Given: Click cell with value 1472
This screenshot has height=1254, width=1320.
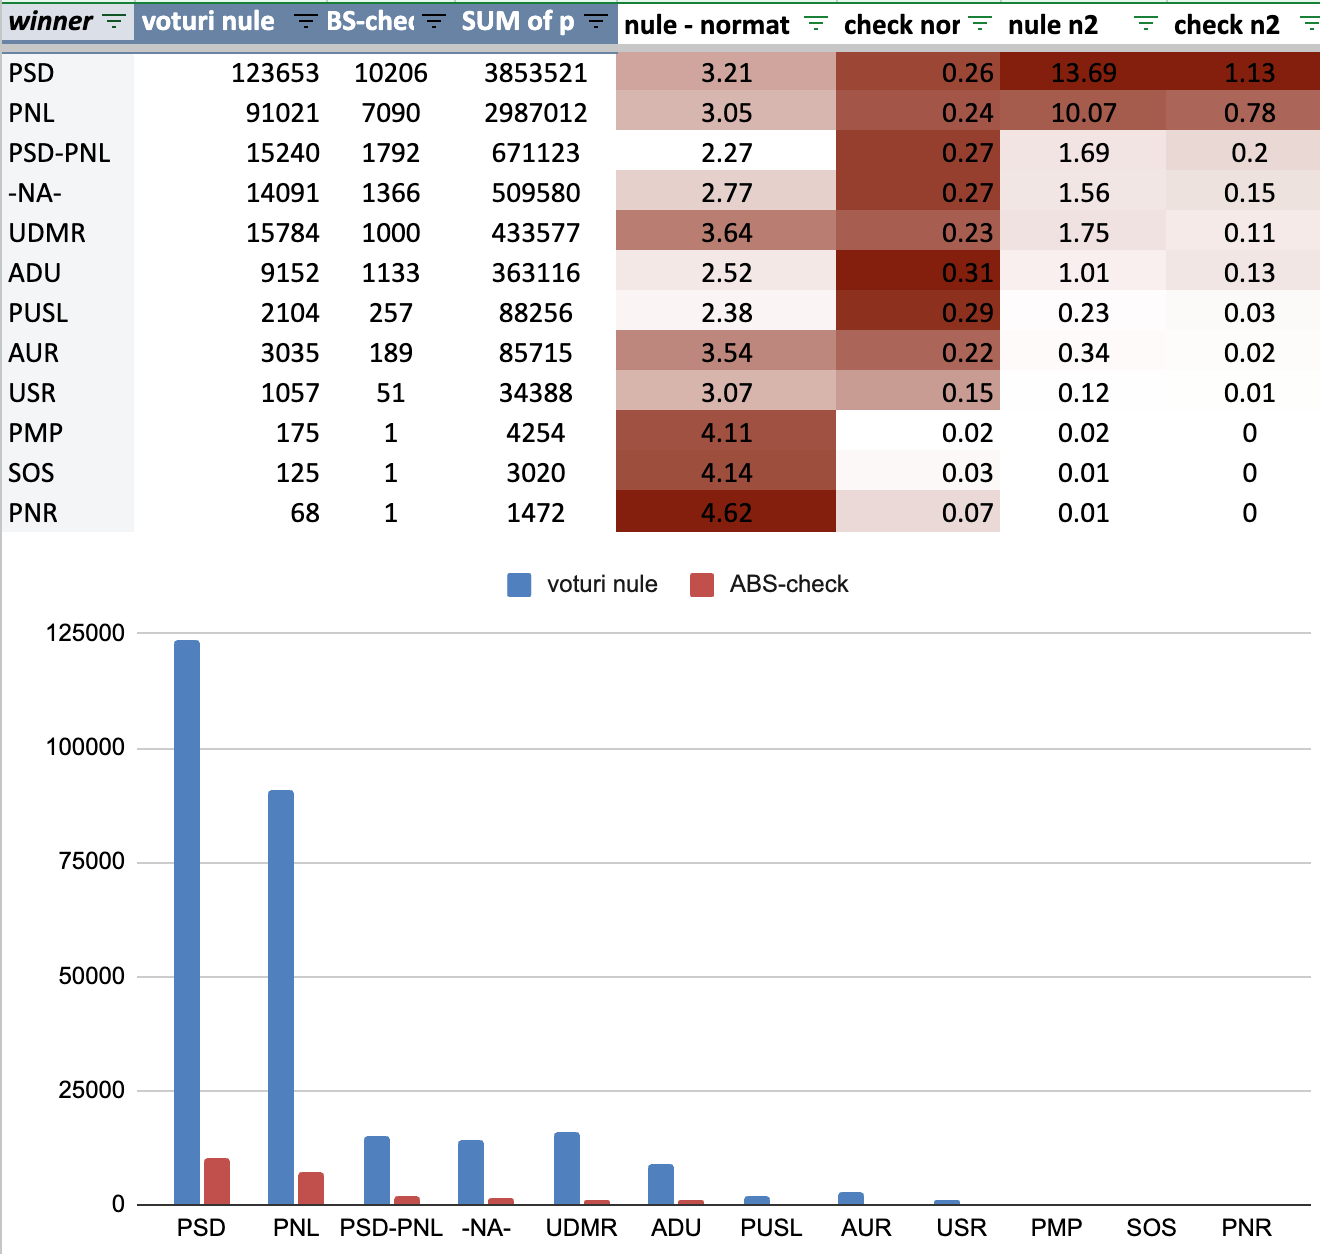Looking at the screenshot, I should [x=536, y=513].
